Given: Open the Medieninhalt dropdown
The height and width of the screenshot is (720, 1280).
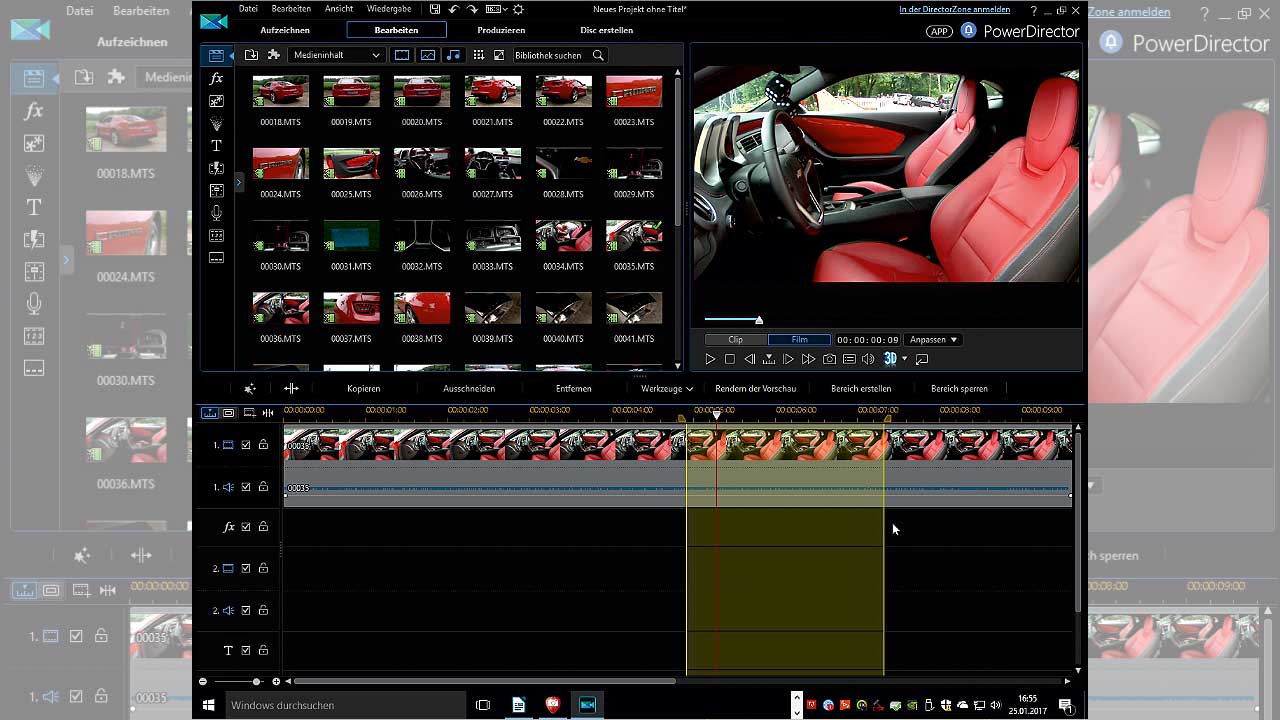Looking at the screenshot, I should click(336, 55).
